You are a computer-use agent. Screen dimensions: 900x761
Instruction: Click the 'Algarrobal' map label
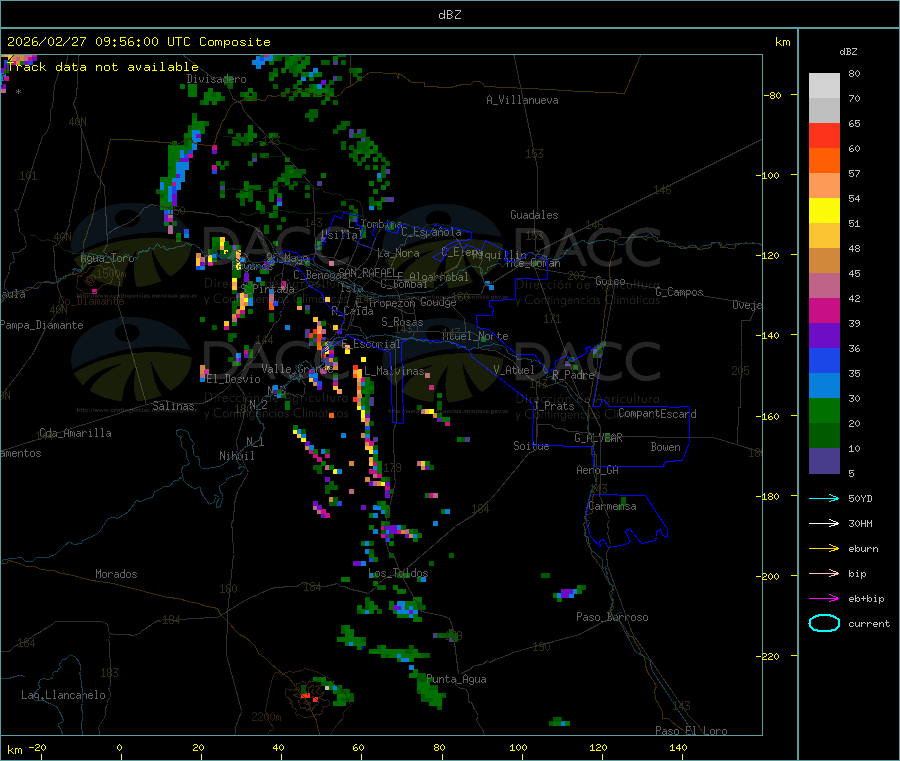pyautogui.click(x=439, y=277)
